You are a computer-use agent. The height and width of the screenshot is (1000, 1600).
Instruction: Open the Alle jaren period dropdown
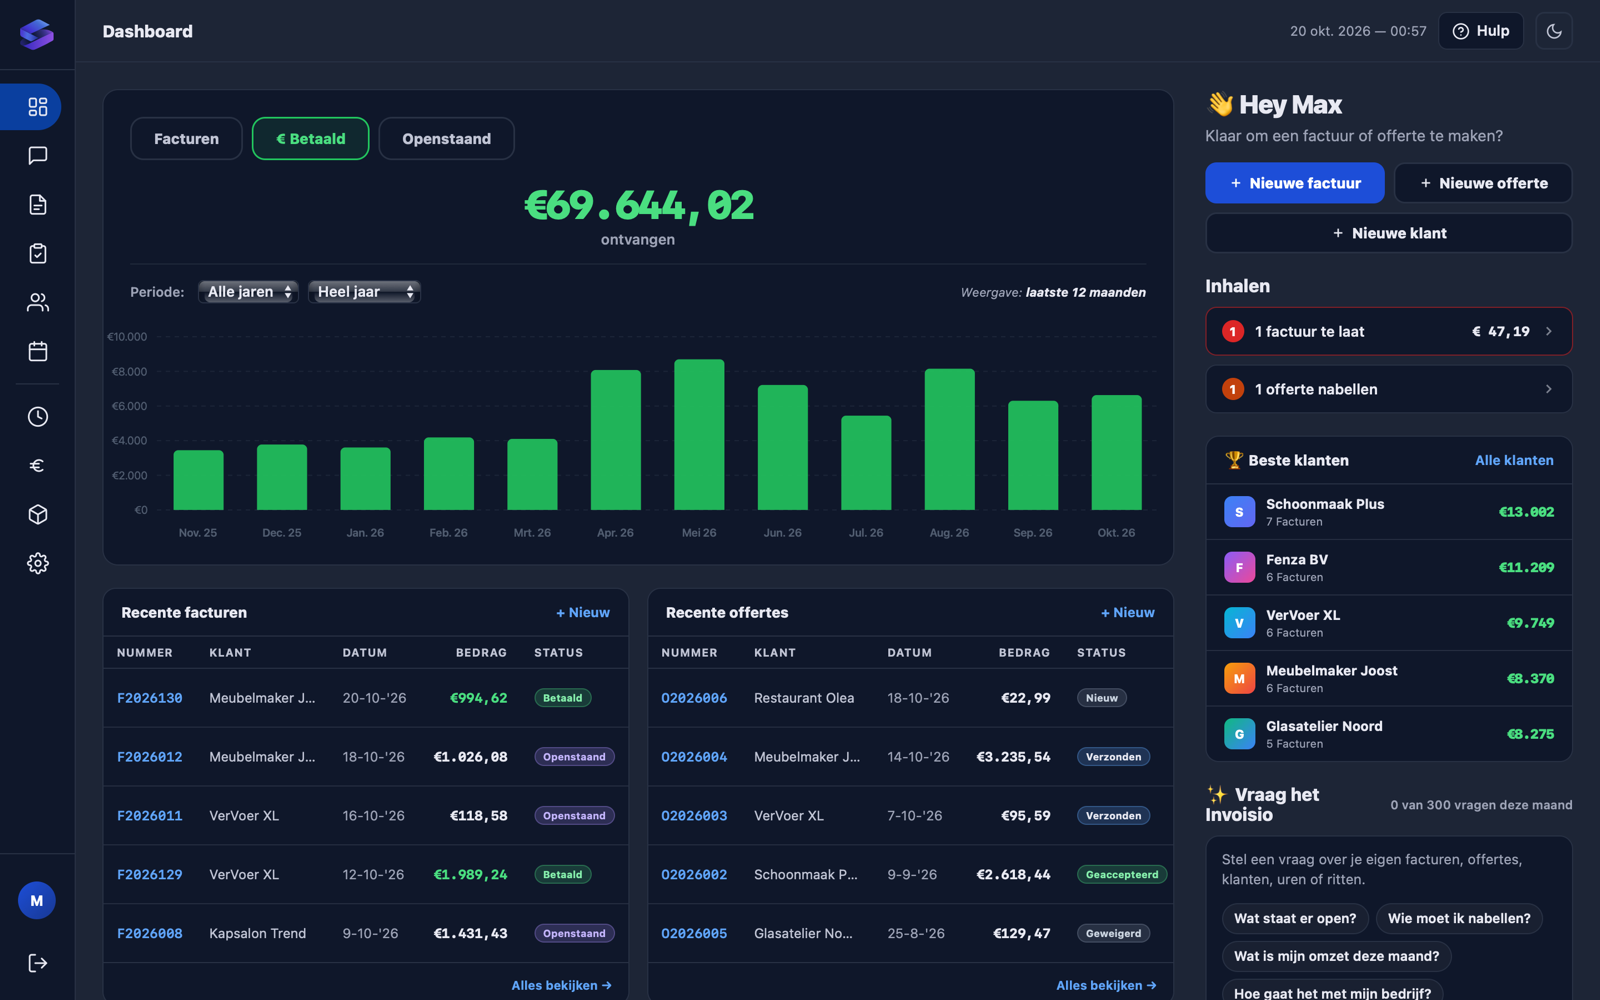pyautogui.click(x=248, y=292)
